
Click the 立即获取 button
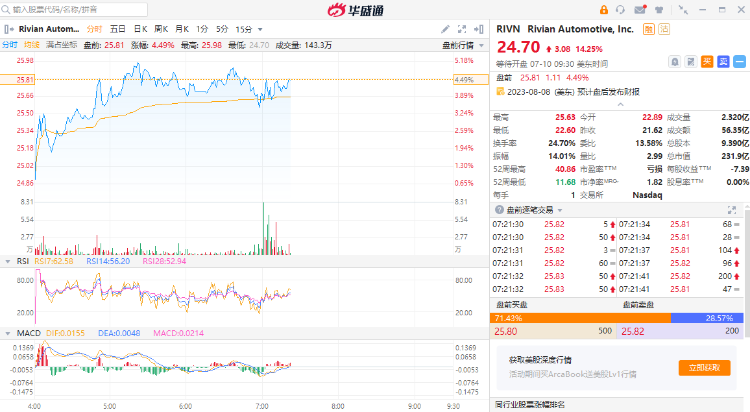pyautogui.click(x=704, y=368)
